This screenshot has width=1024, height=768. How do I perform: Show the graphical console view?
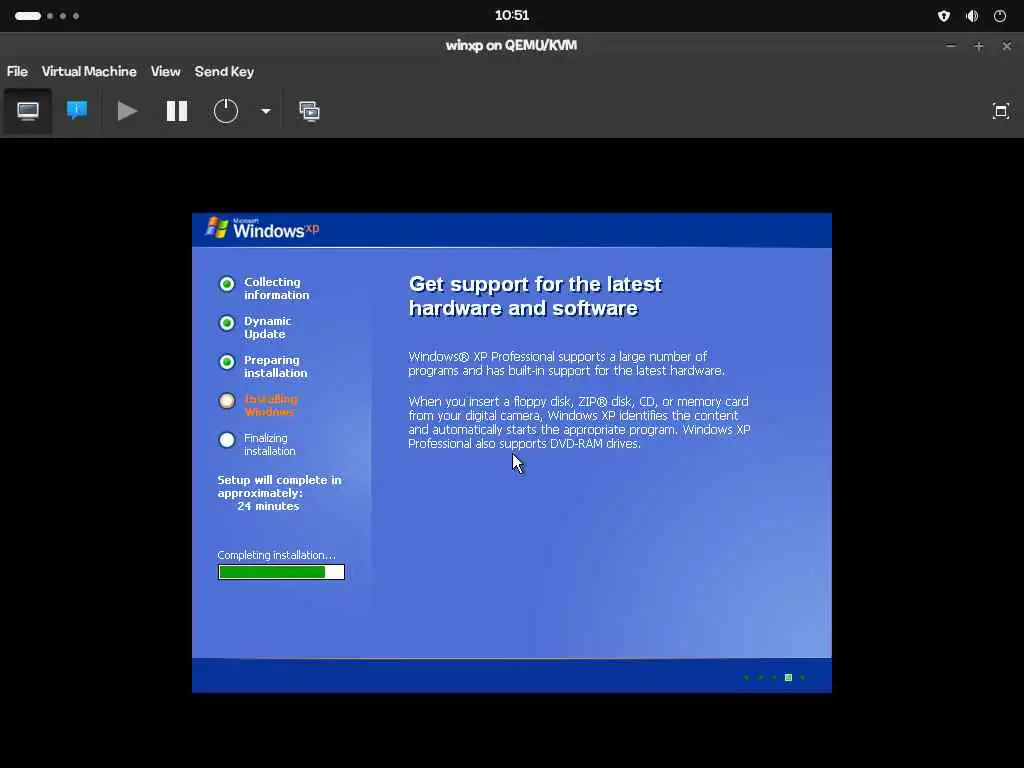(27, 111)
